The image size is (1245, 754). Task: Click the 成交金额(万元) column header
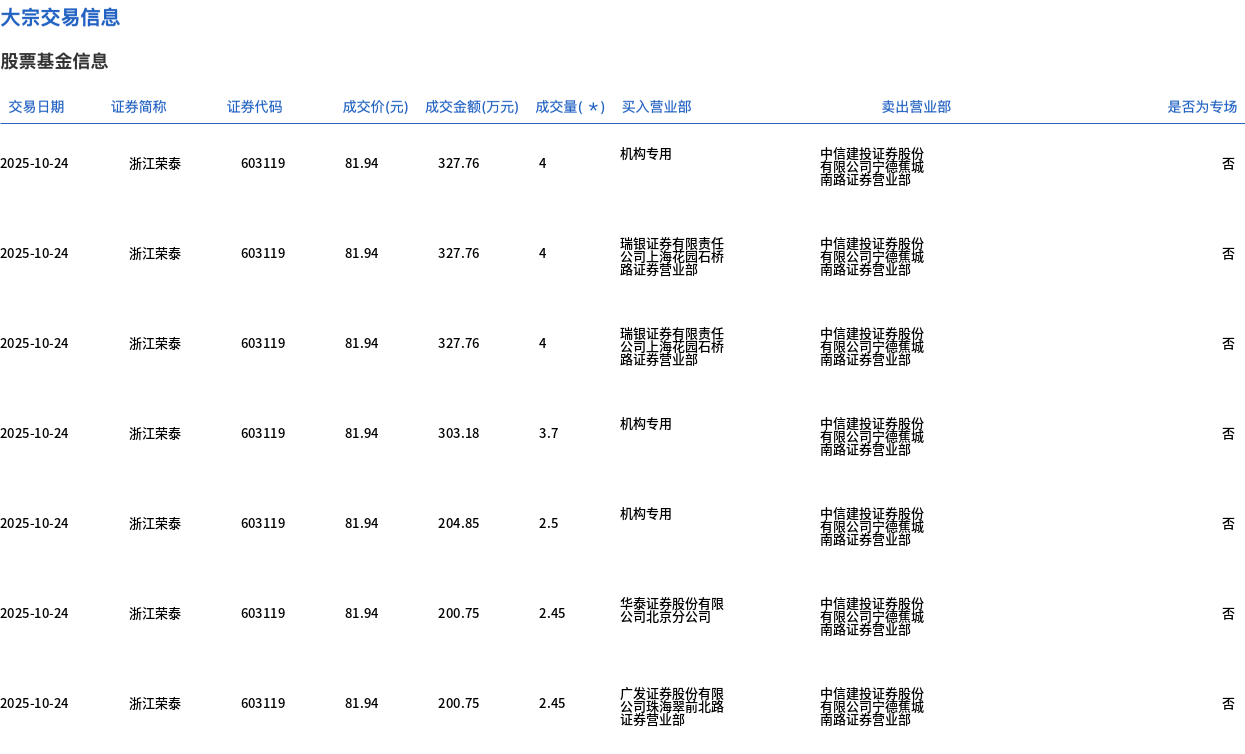click(x=472, y=107)
